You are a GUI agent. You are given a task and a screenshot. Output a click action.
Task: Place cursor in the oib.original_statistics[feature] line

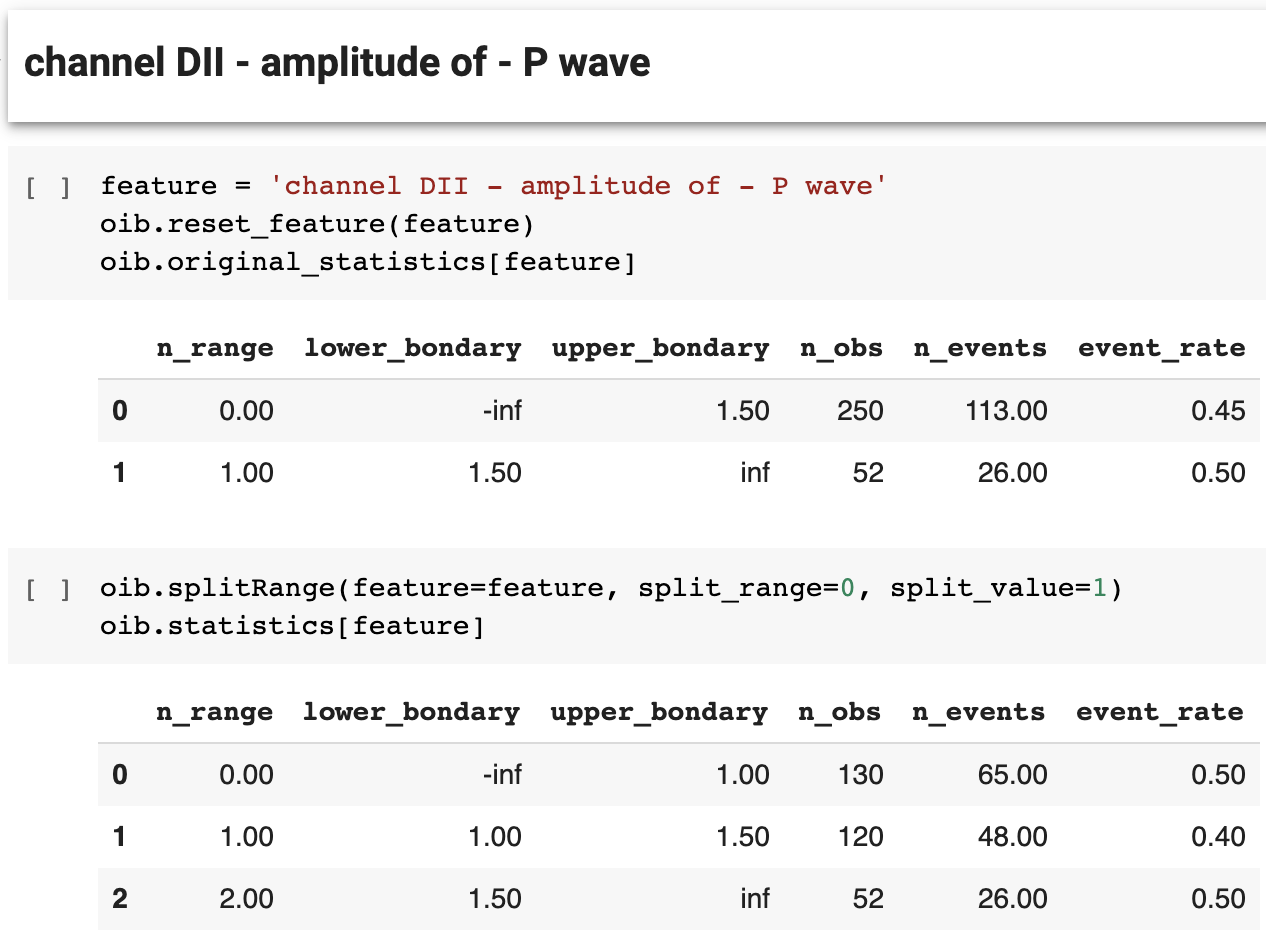tap(368, 262)
